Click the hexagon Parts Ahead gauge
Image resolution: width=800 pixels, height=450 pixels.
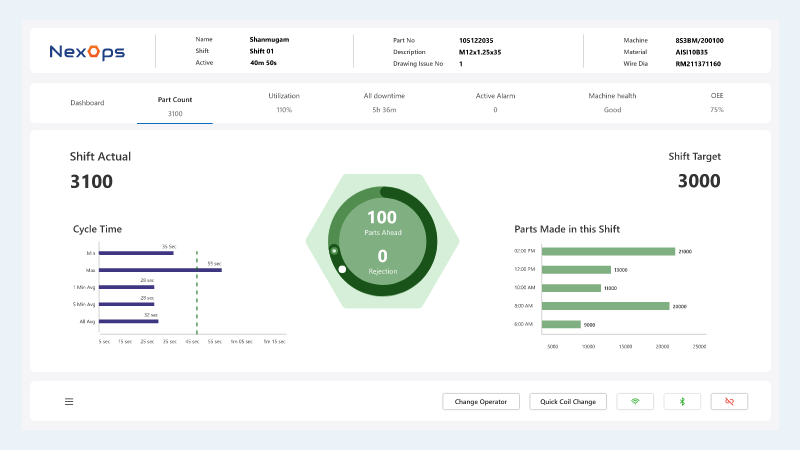point(382,240)
